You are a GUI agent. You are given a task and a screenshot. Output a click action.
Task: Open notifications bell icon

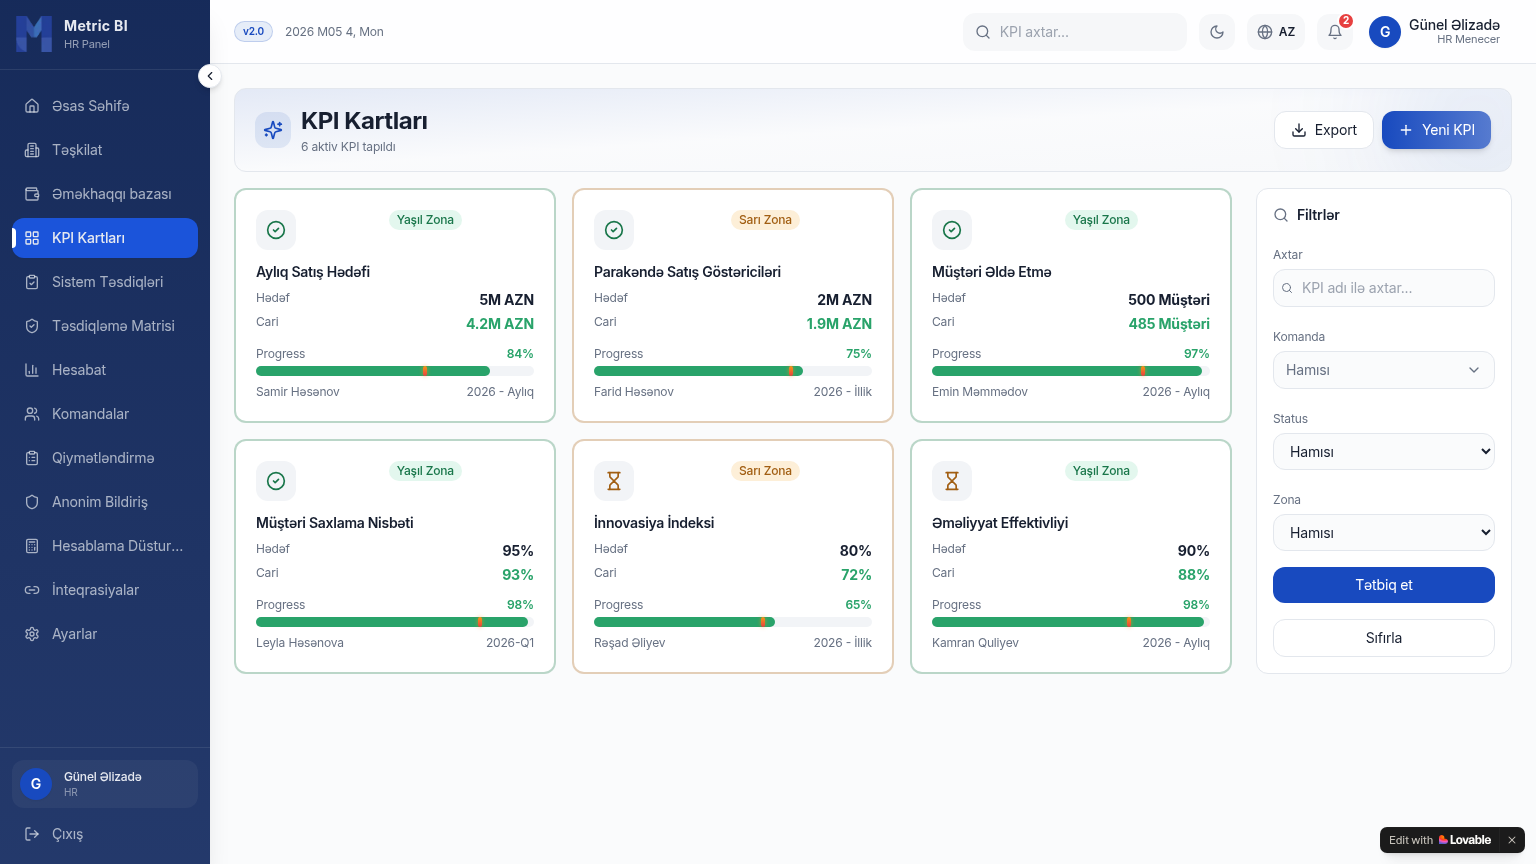click(x=1335, y=32)
